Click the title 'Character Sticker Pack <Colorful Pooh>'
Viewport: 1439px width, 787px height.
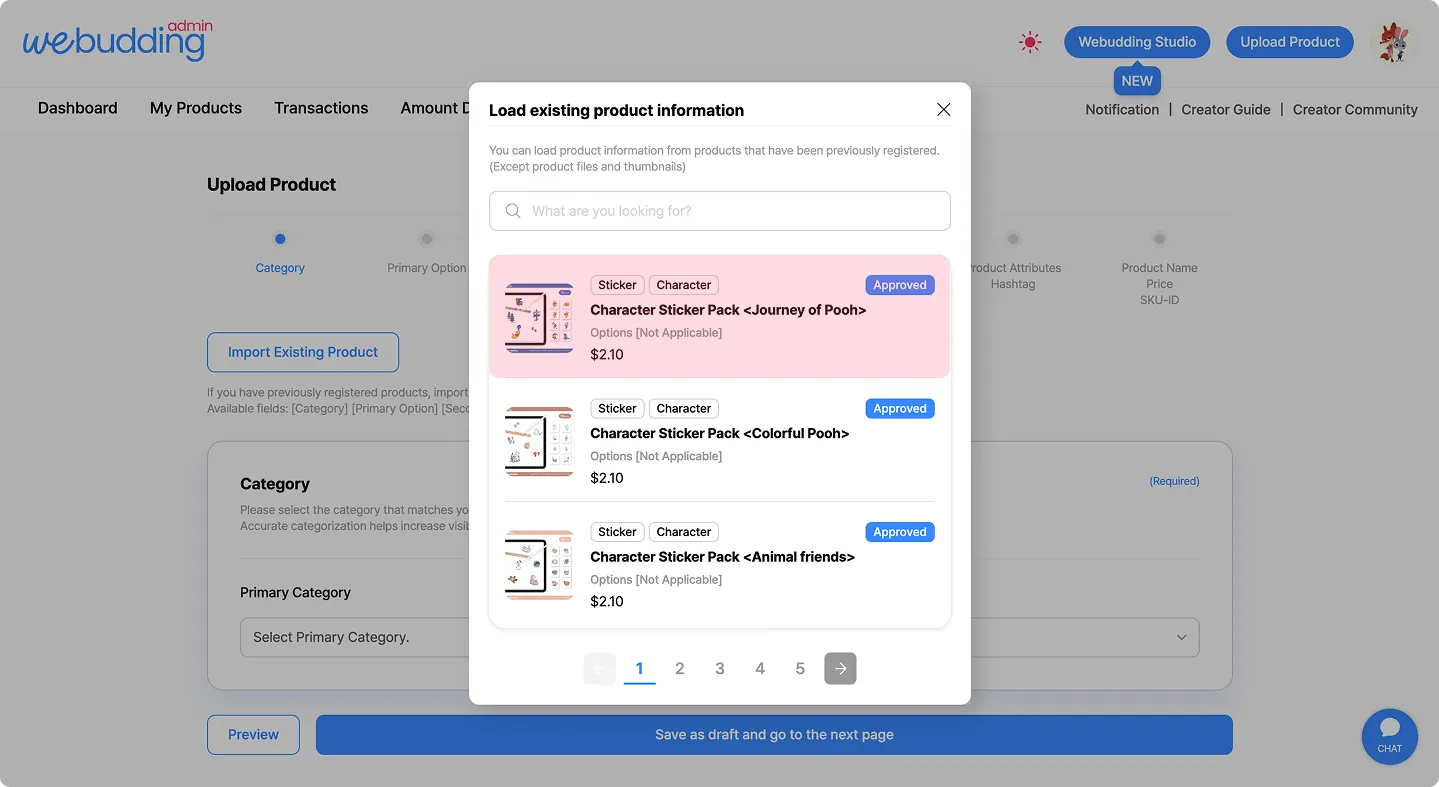[720, 433]
